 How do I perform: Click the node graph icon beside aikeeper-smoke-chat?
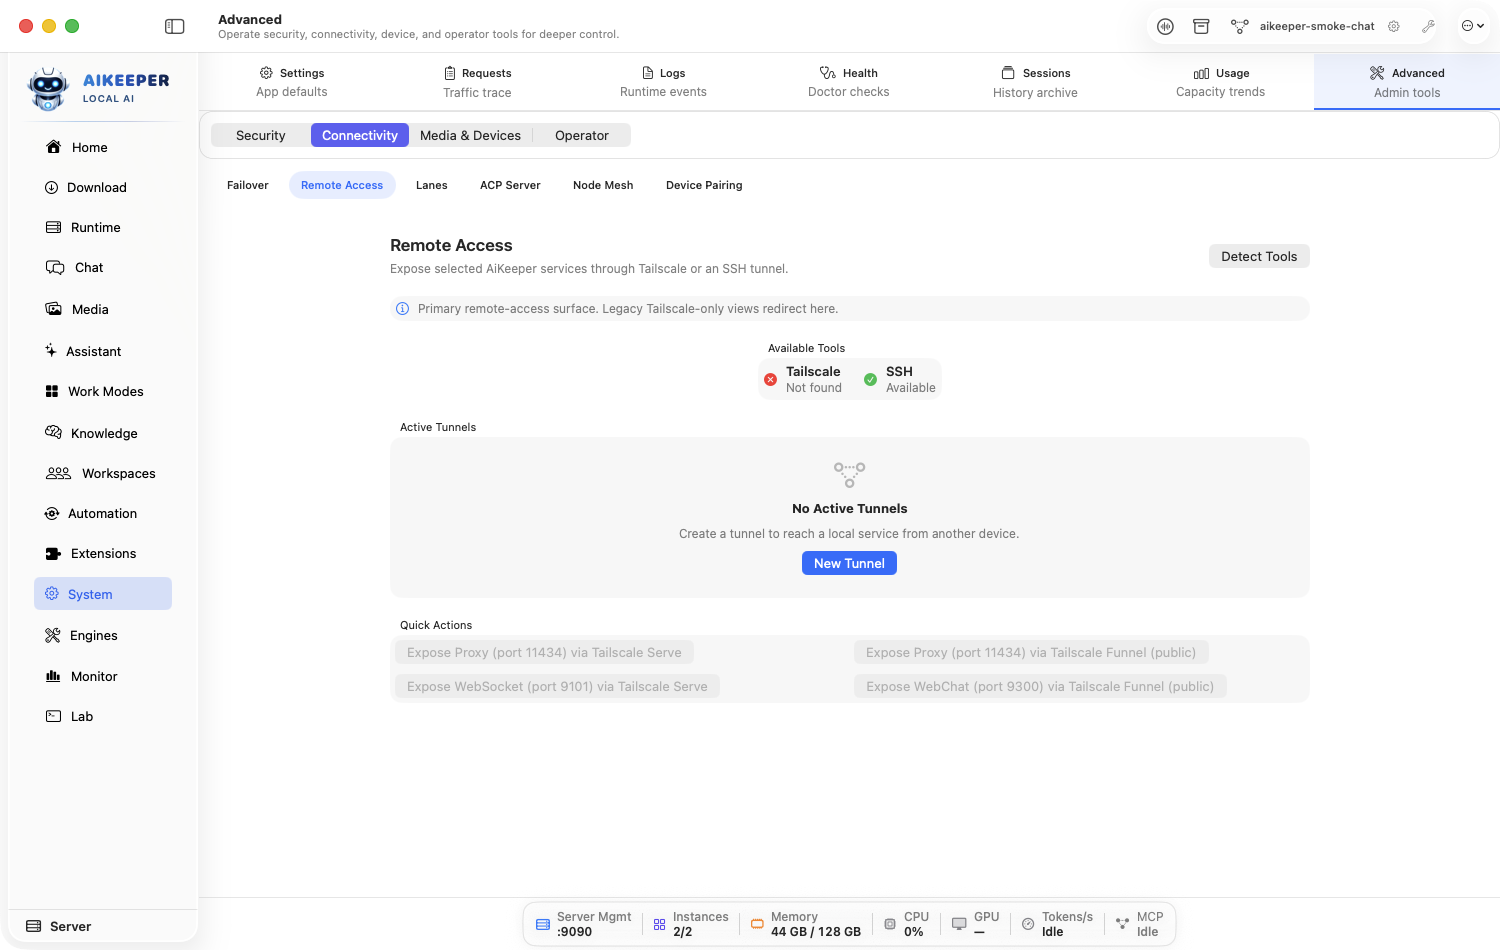(x=1239, y=26)
